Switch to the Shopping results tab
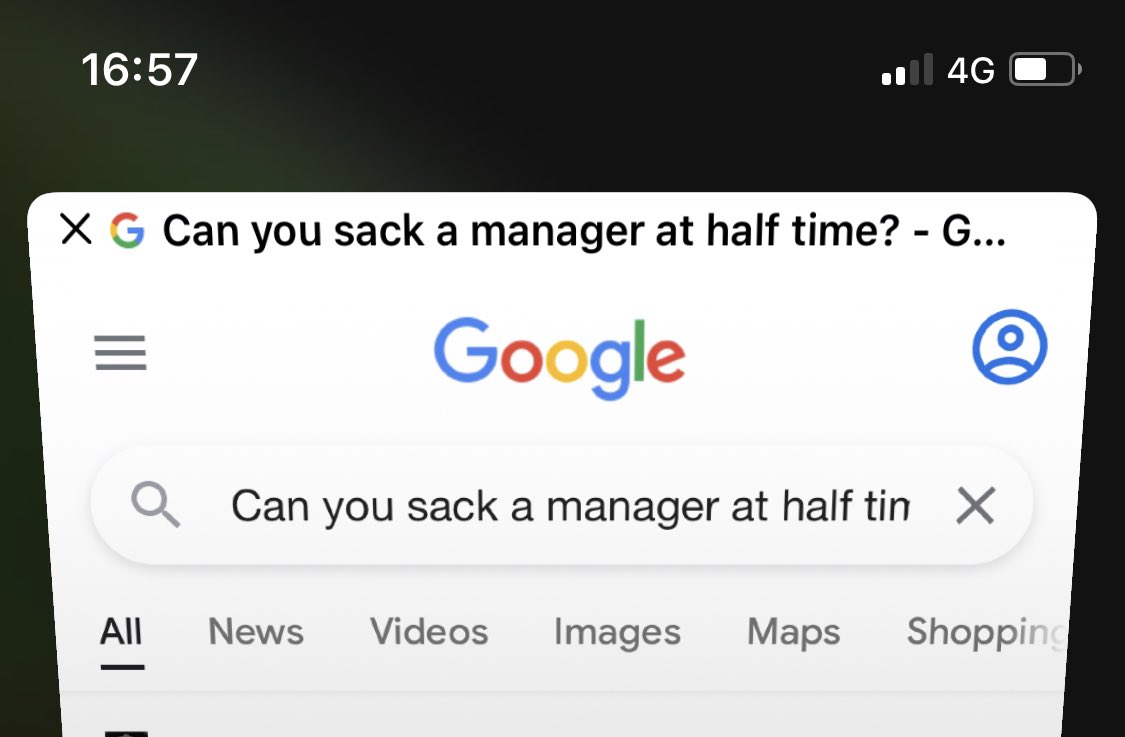 pos(985,634)
